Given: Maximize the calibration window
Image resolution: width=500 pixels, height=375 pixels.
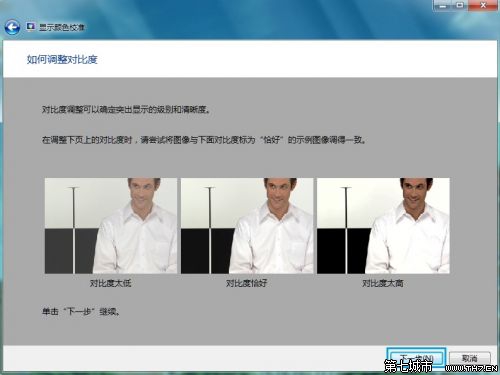Looking at the screenshot, I should coord(460,6).
